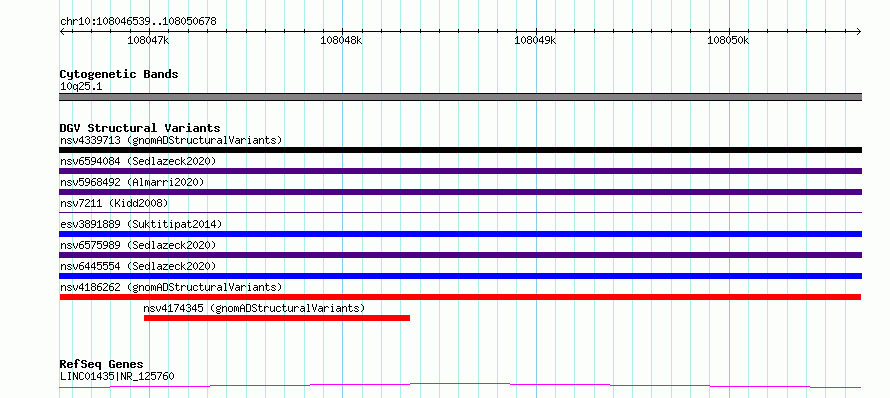Viewport: 890px width, 398px height.
Task: Click the Cytogenetic Bands track heading
Action: tap(119, 74)
